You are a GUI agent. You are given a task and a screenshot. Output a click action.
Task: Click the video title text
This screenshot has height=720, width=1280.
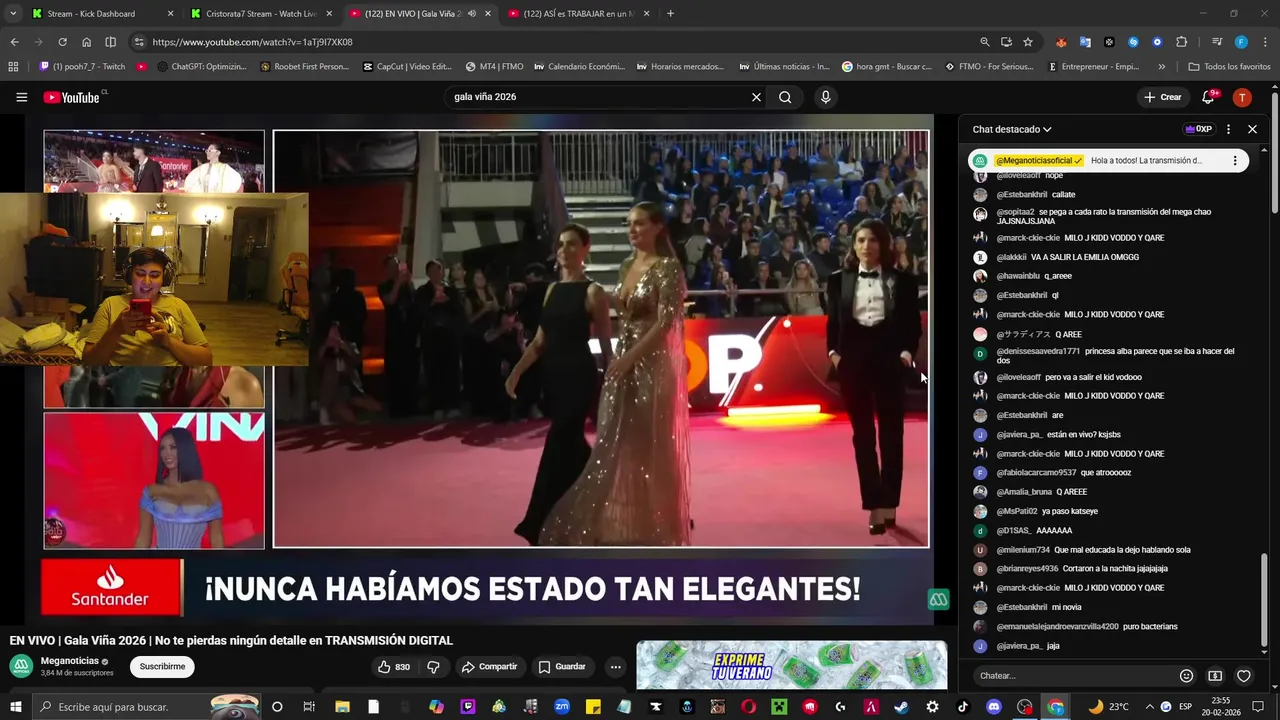[x=231, y=640]
